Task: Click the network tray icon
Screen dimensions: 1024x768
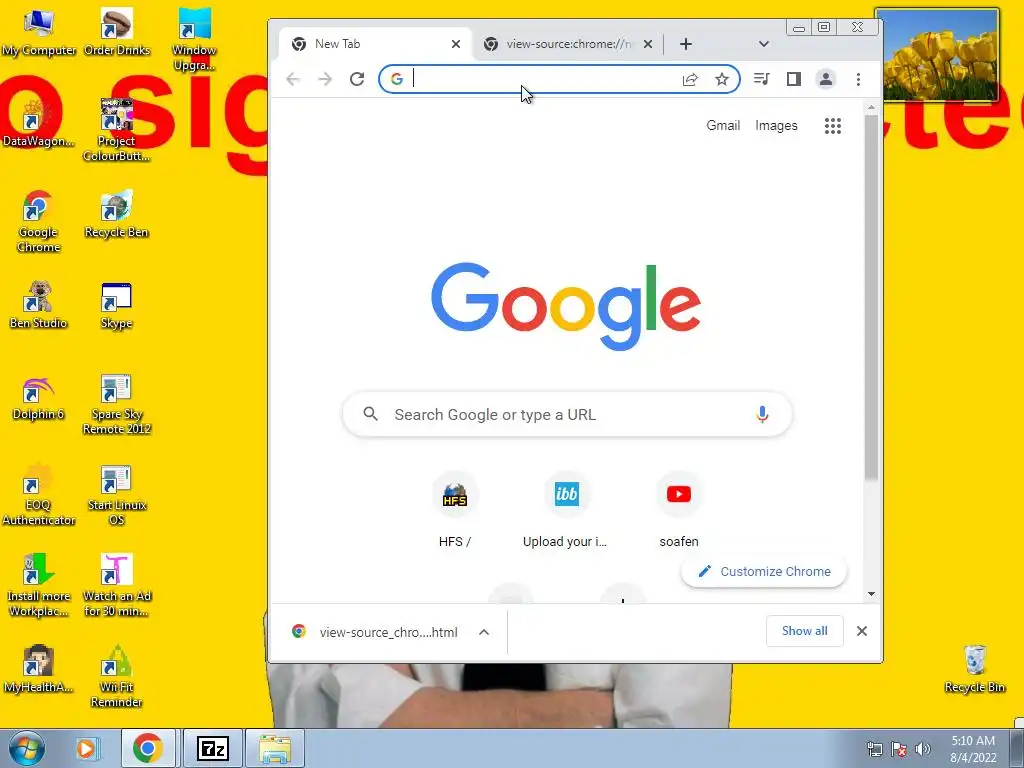Action: pos(874,749)
